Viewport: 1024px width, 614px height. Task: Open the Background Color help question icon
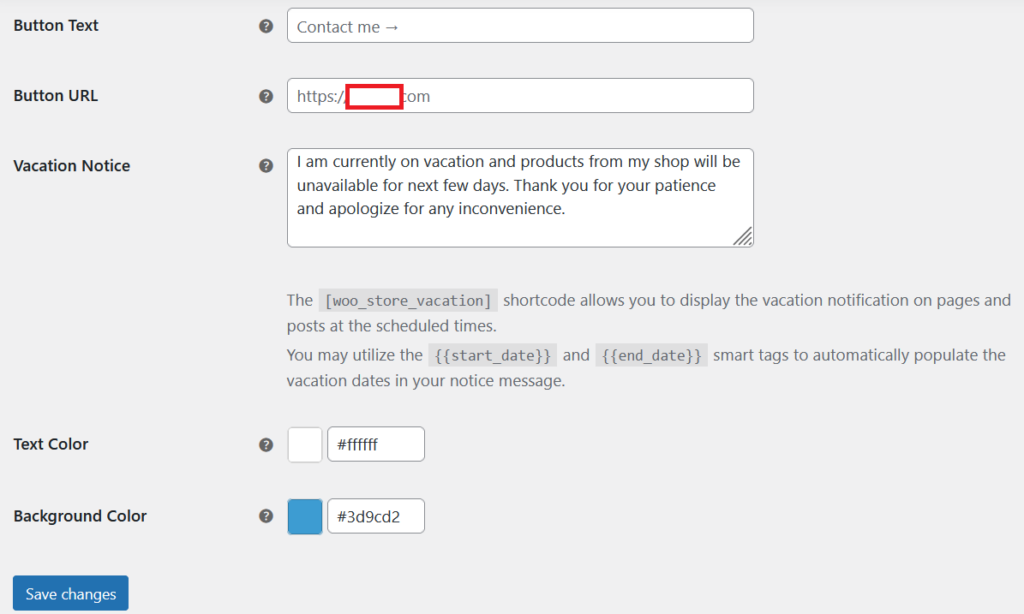(x=266, y=516)
